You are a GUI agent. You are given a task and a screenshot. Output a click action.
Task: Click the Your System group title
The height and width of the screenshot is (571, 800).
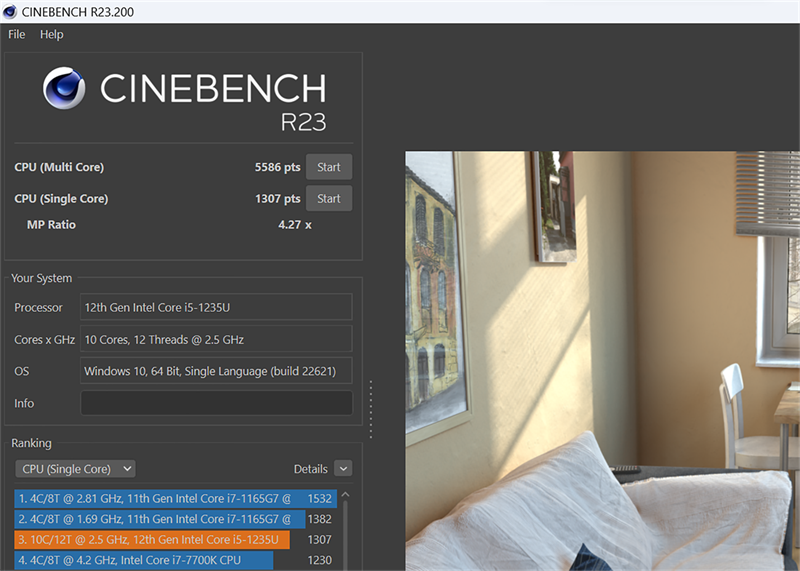(41, 278)
